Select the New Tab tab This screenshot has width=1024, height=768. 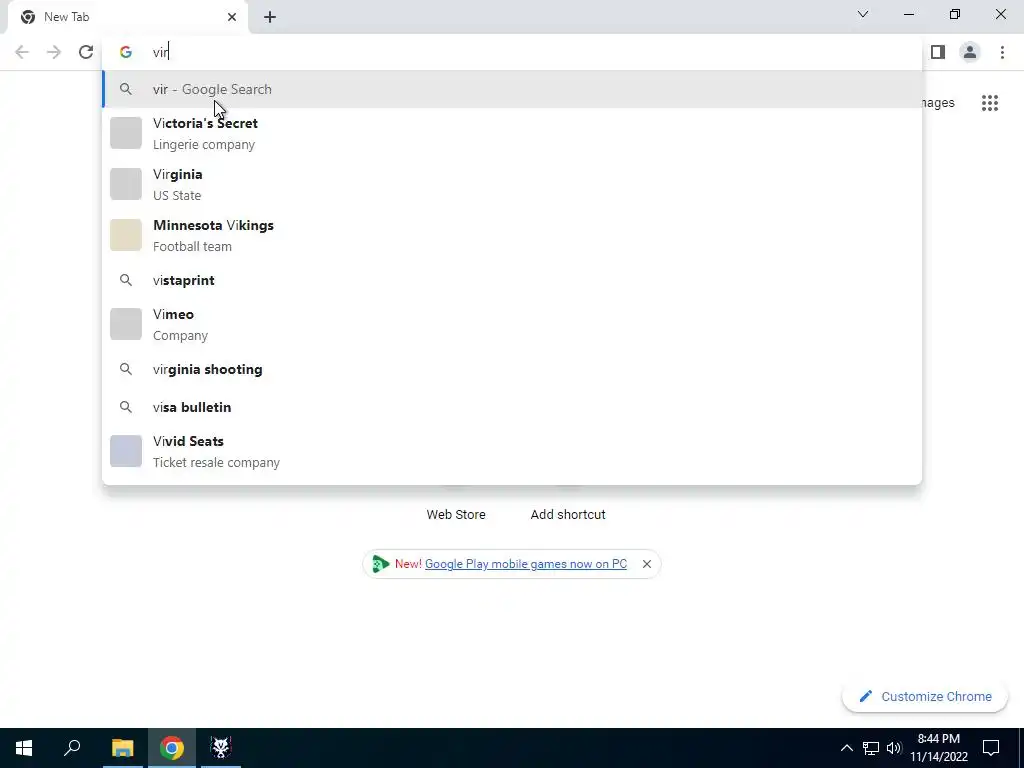[127, 17]
